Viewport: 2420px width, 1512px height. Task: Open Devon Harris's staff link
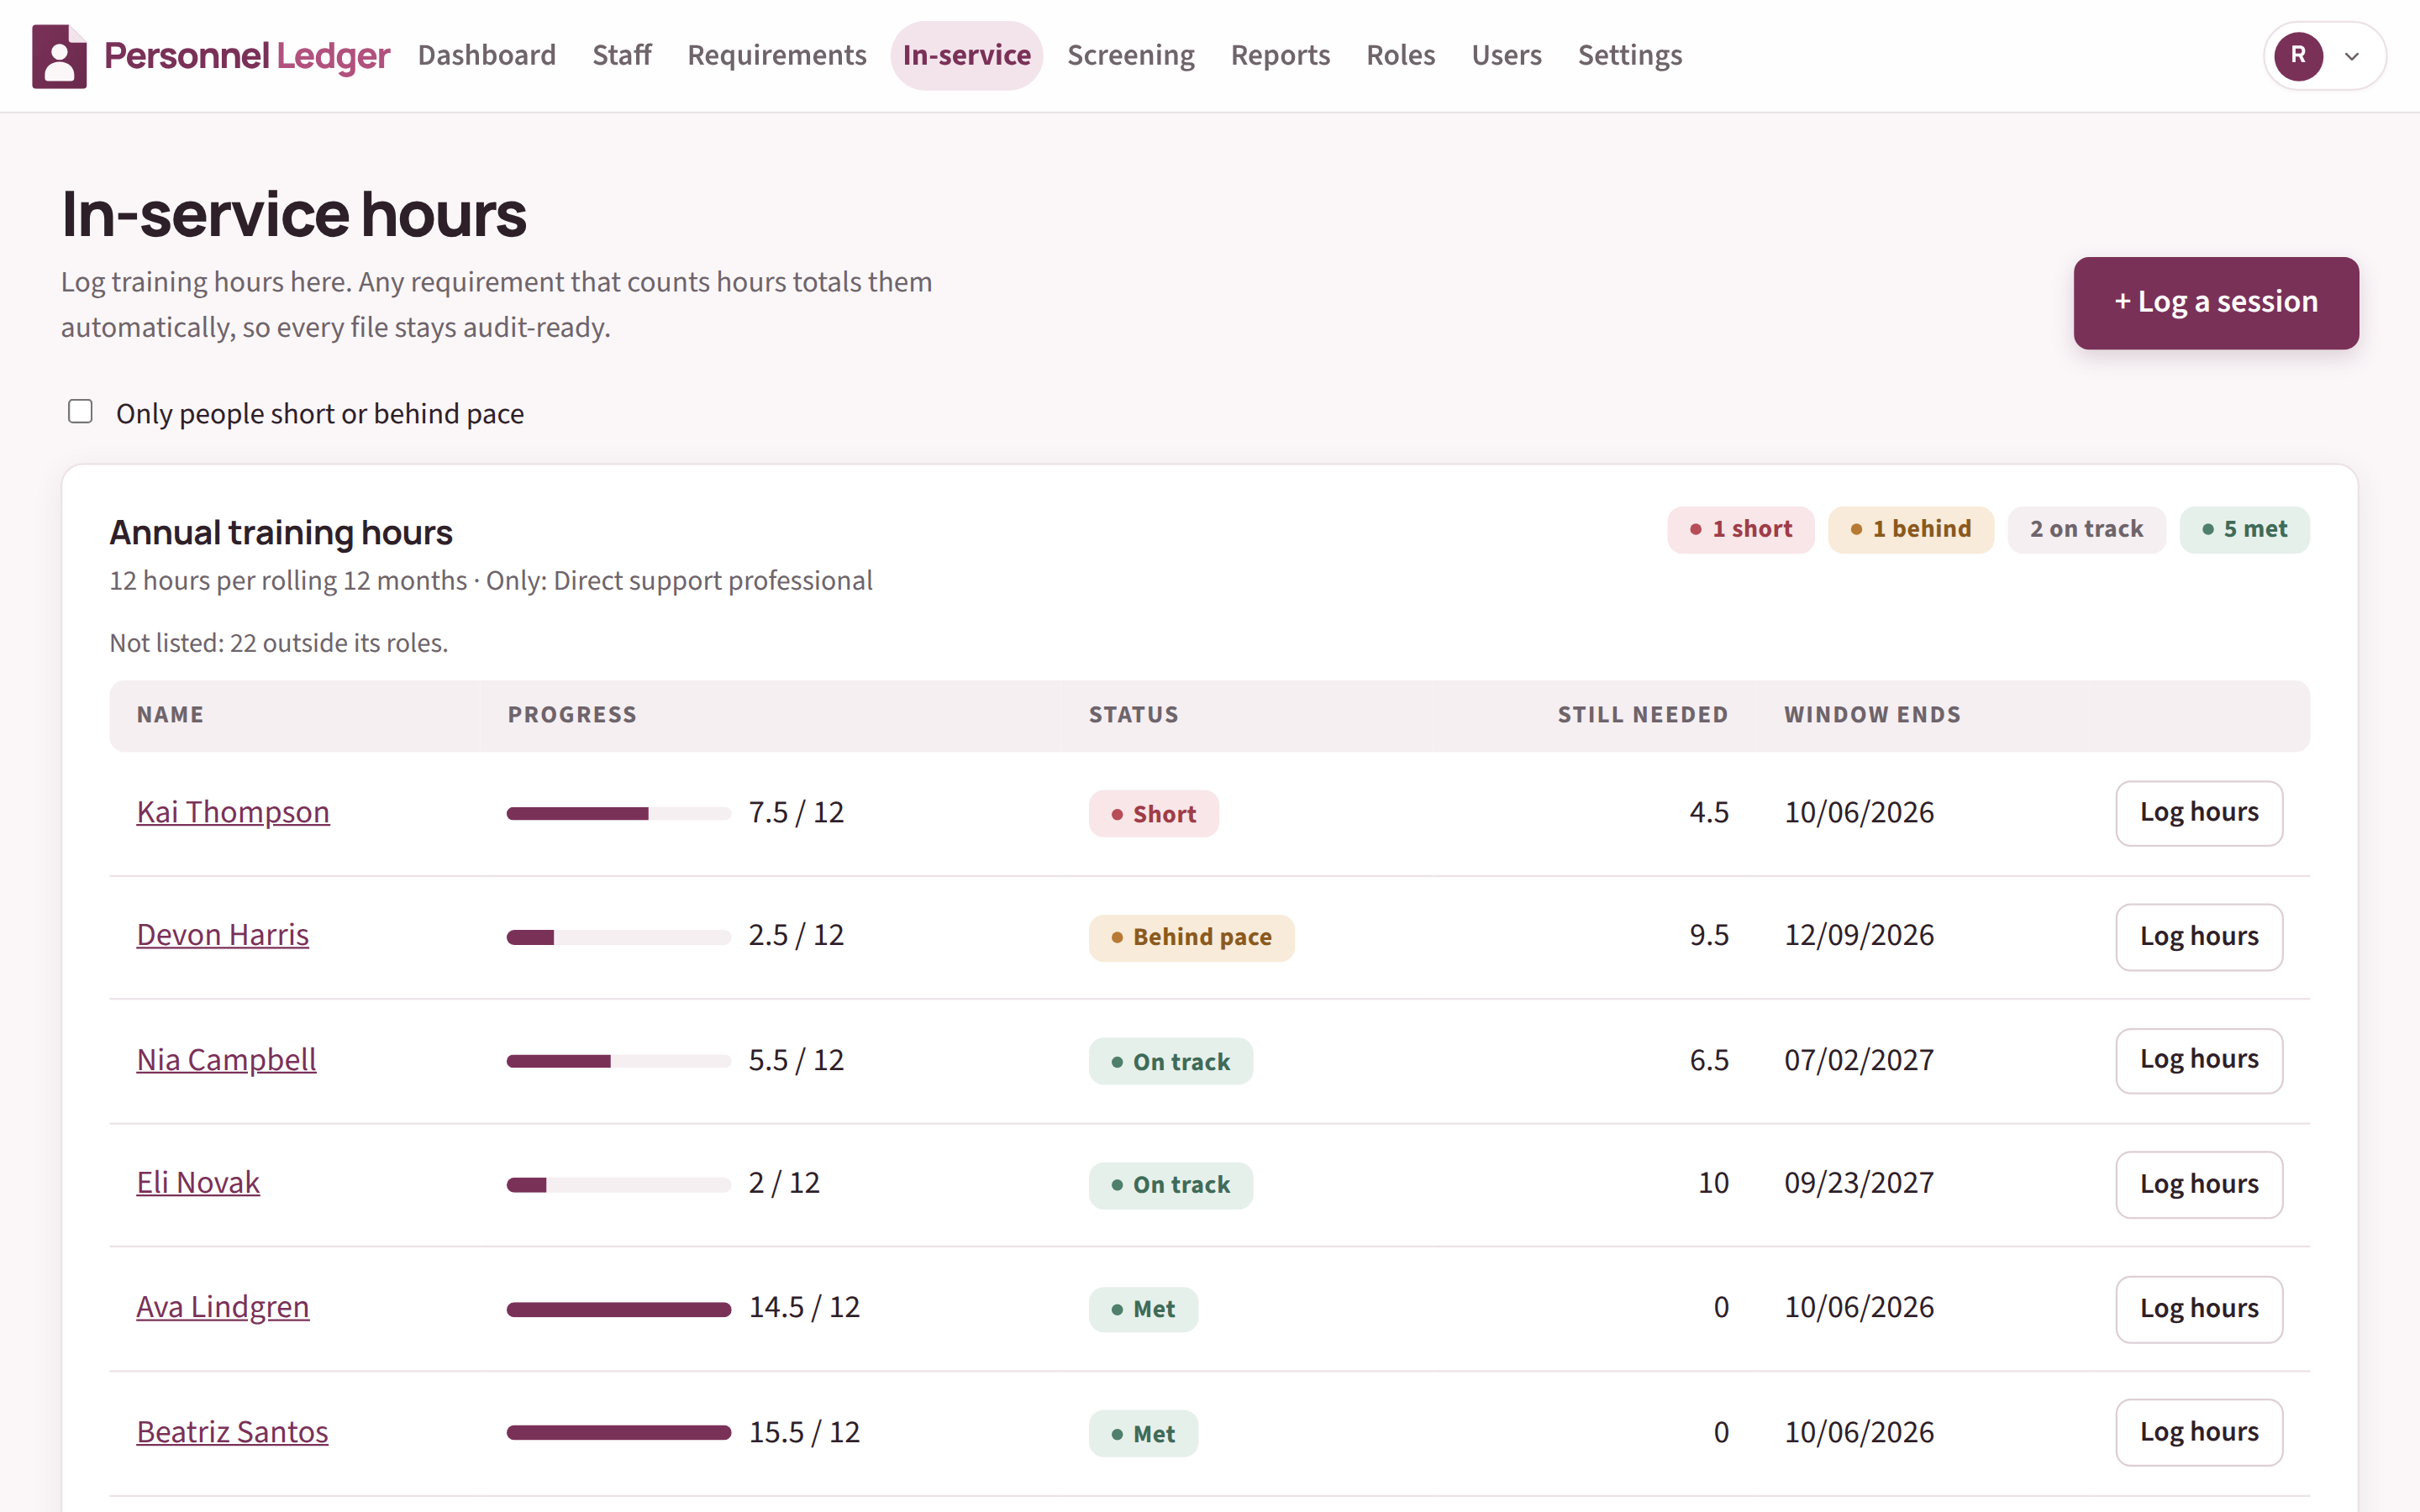(x=223, y=935)
